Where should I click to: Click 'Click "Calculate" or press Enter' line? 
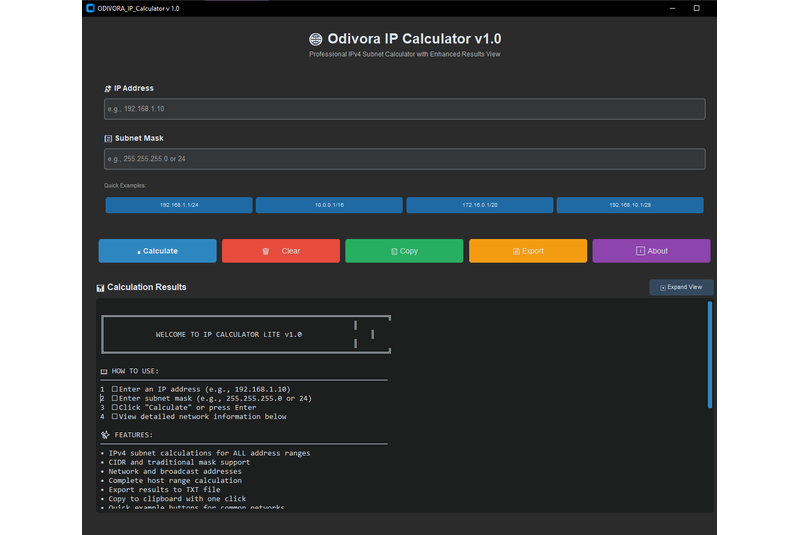187,407
